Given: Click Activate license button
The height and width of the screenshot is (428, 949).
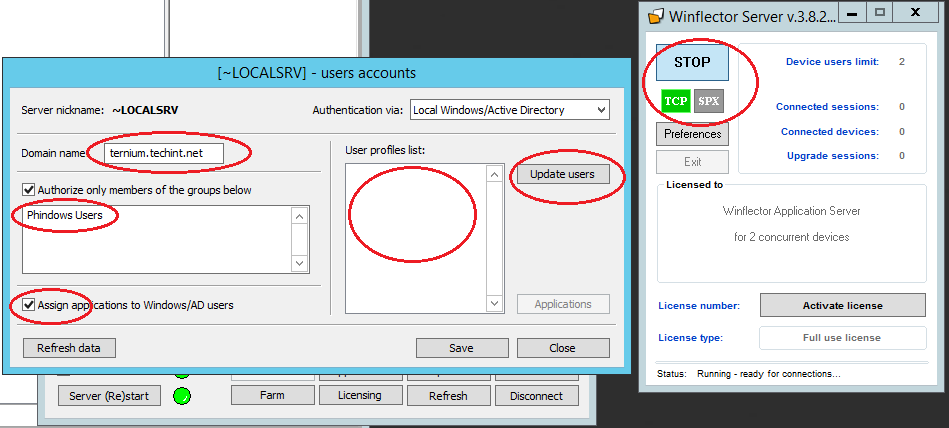Looking at the screenshot, I should (x=843, y=305).
